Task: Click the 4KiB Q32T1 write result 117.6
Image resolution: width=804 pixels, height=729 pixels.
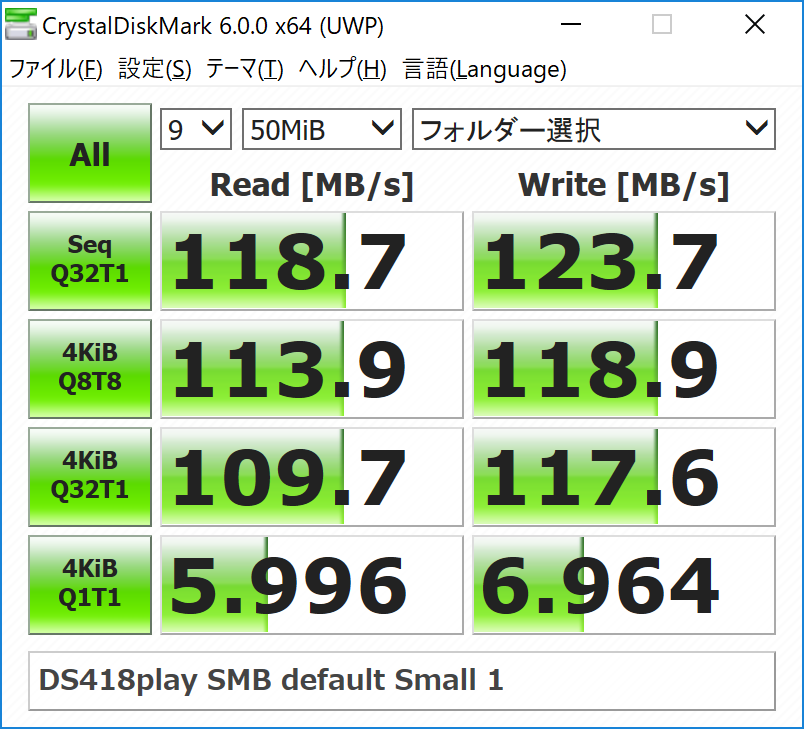Action: click(624, 477)
